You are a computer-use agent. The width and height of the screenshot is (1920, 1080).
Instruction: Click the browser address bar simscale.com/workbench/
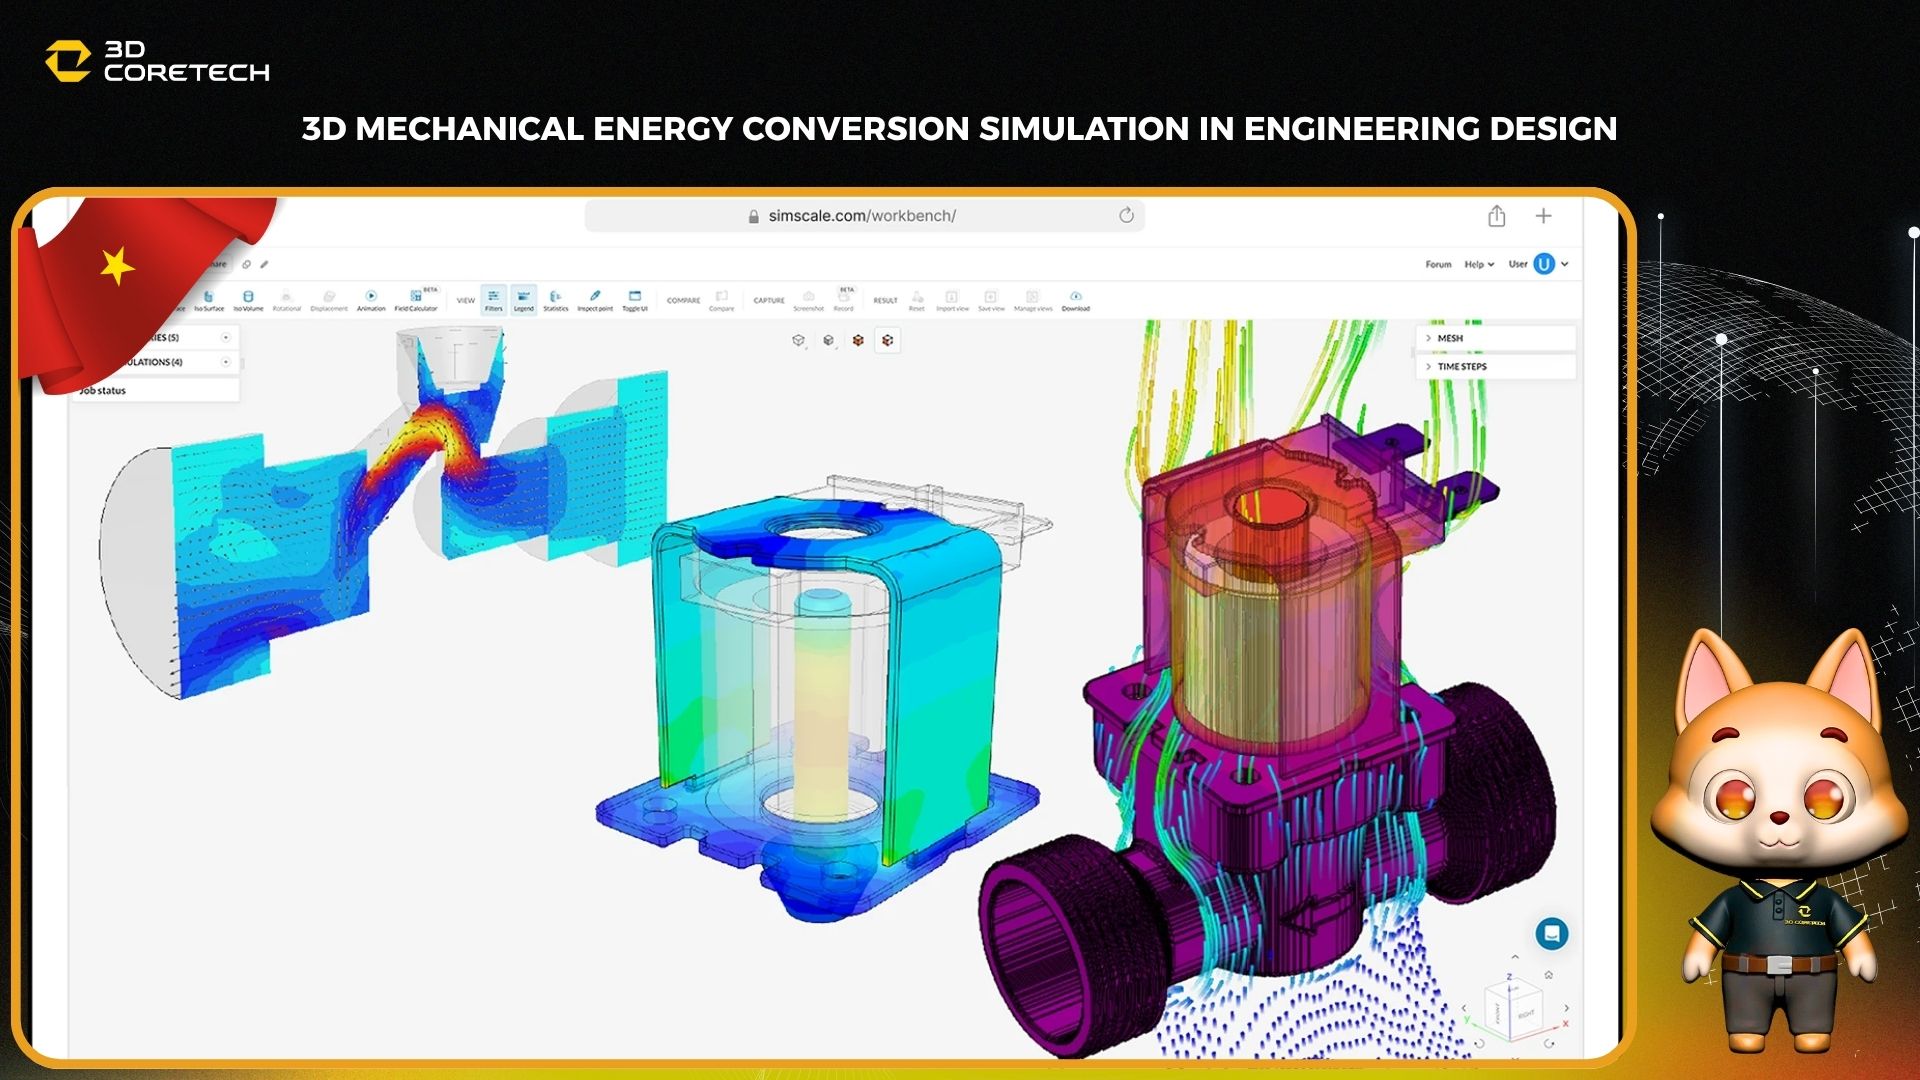864,216
